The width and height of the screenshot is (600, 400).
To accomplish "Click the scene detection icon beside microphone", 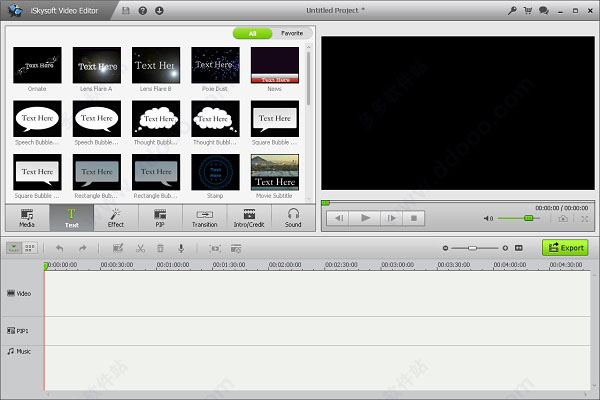I will pyautogui.click(x=215, y=248).
